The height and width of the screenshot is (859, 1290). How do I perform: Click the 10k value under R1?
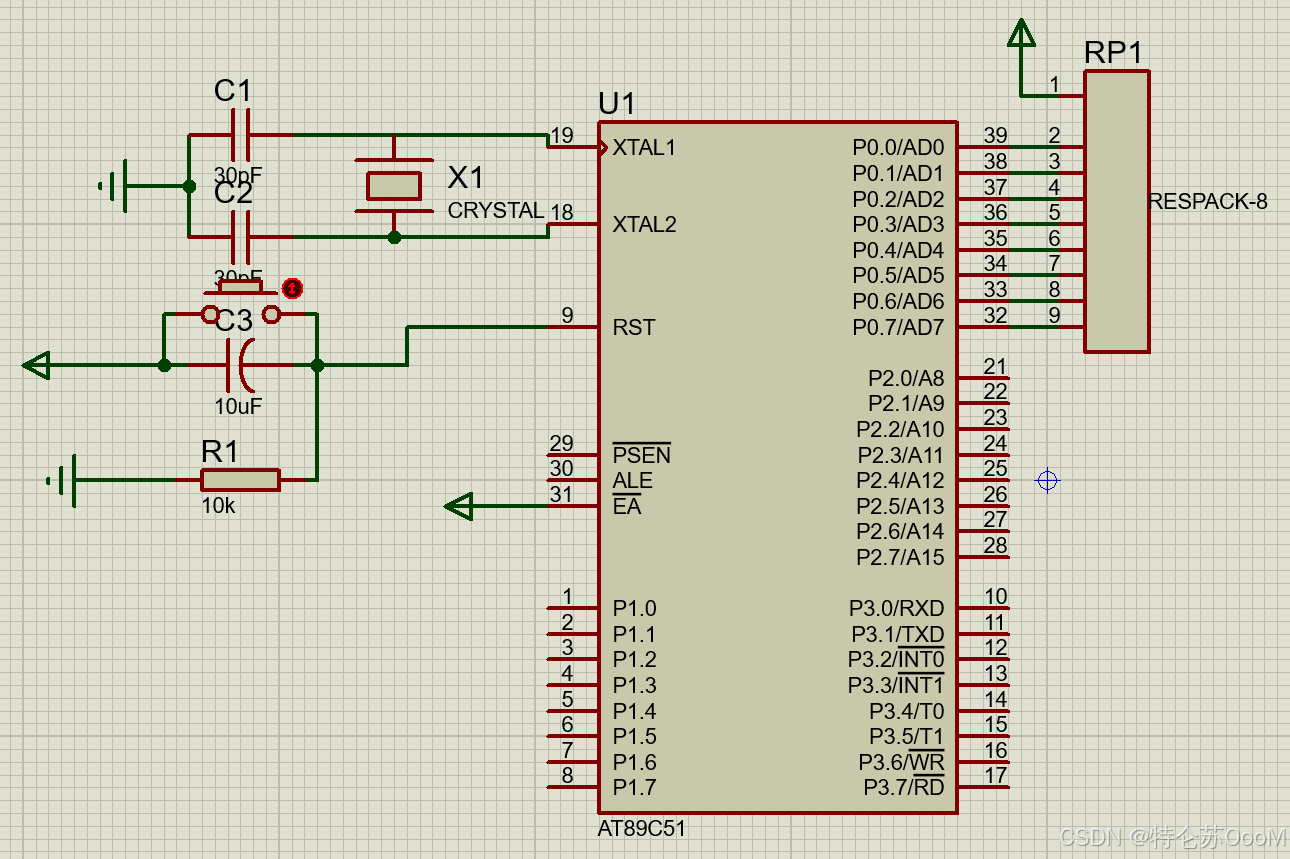point(218,506)
